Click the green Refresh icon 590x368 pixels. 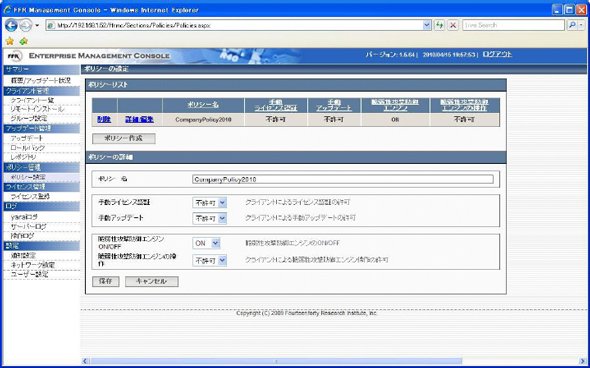[439, 25]
